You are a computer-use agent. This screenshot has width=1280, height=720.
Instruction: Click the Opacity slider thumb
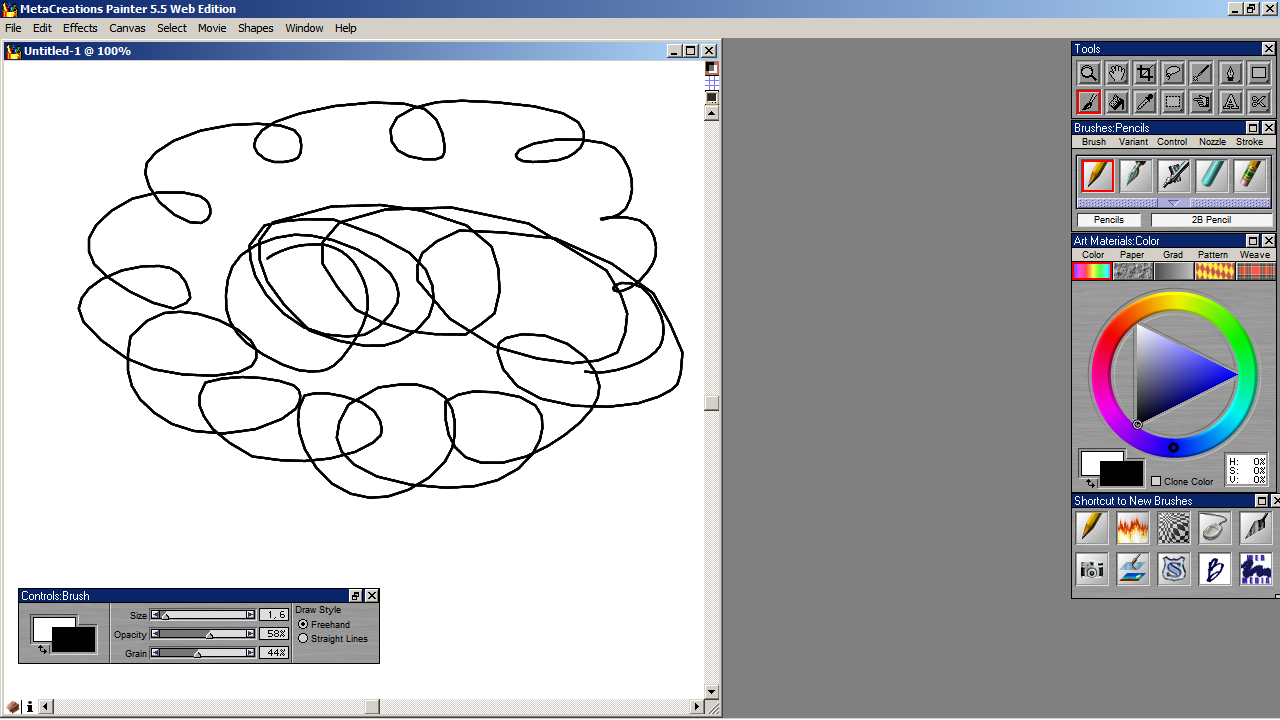(209, 634)
